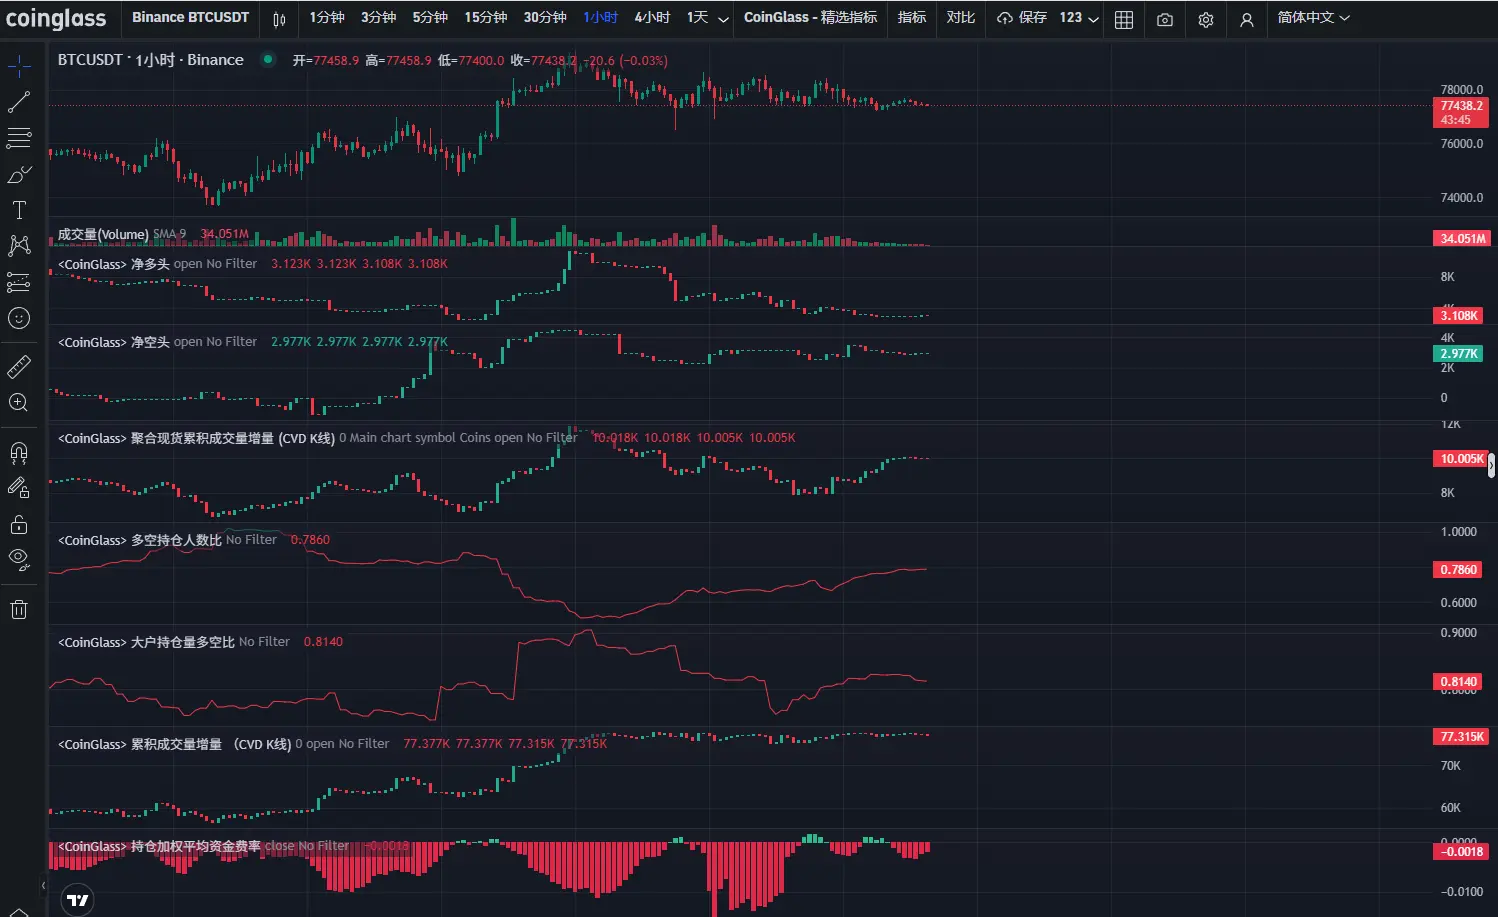Select the ruler measure tool
The height and width of the screenshot is (917, 1498).
coord(19,368)
